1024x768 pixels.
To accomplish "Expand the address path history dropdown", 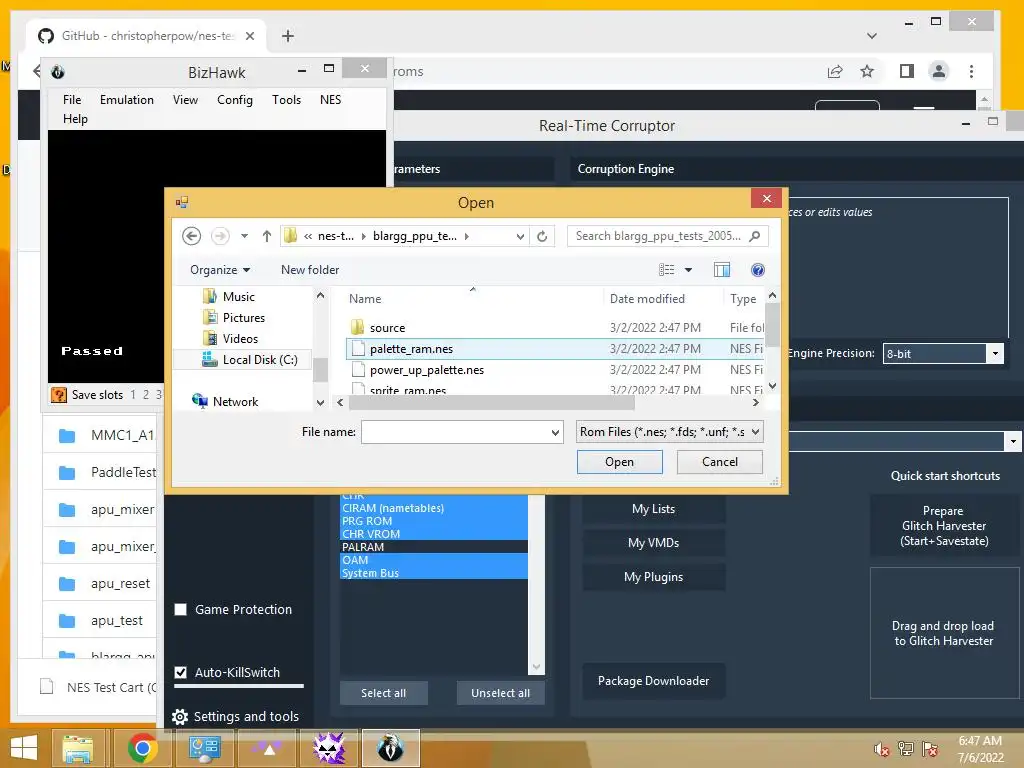I will [x=520, y=236].
